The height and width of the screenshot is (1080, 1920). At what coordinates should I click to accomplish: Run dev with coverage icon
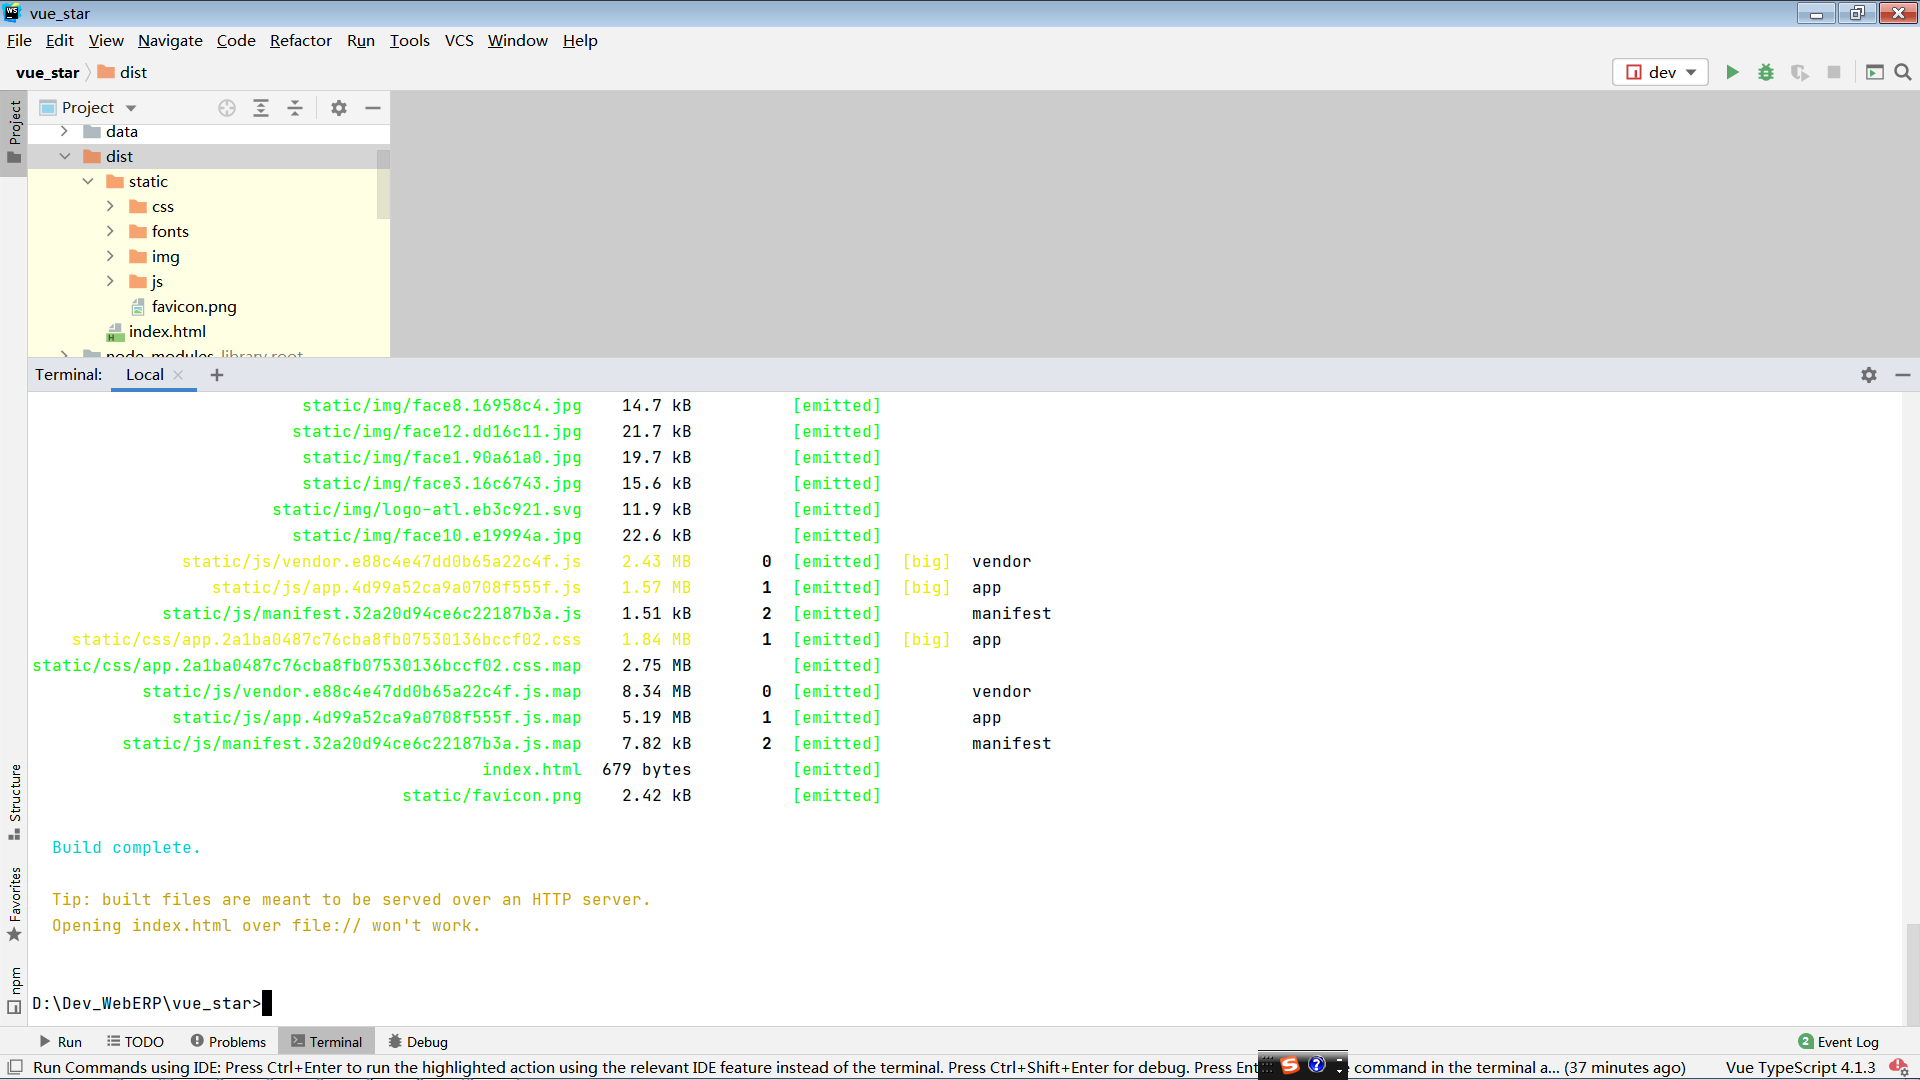pyautogui.click(x=1800, y=72)
